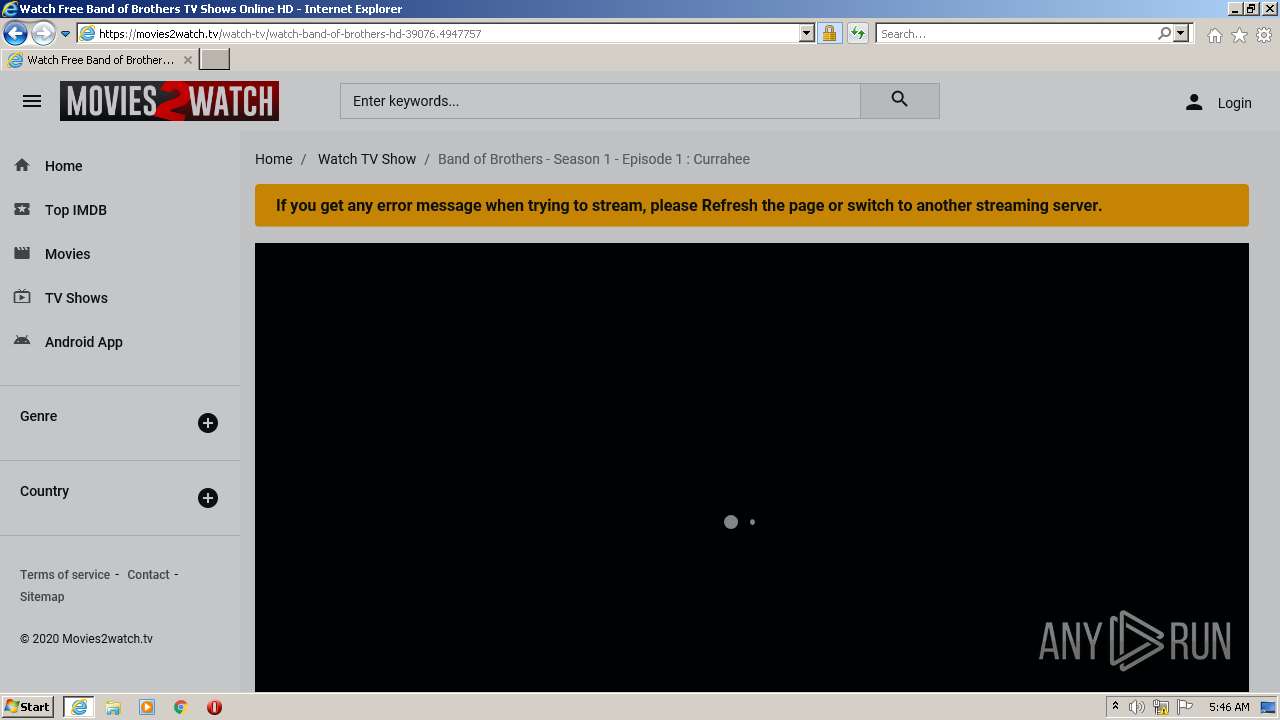Click the magnifier search button
The image size is (1280, 720).
tap(899, 100)
